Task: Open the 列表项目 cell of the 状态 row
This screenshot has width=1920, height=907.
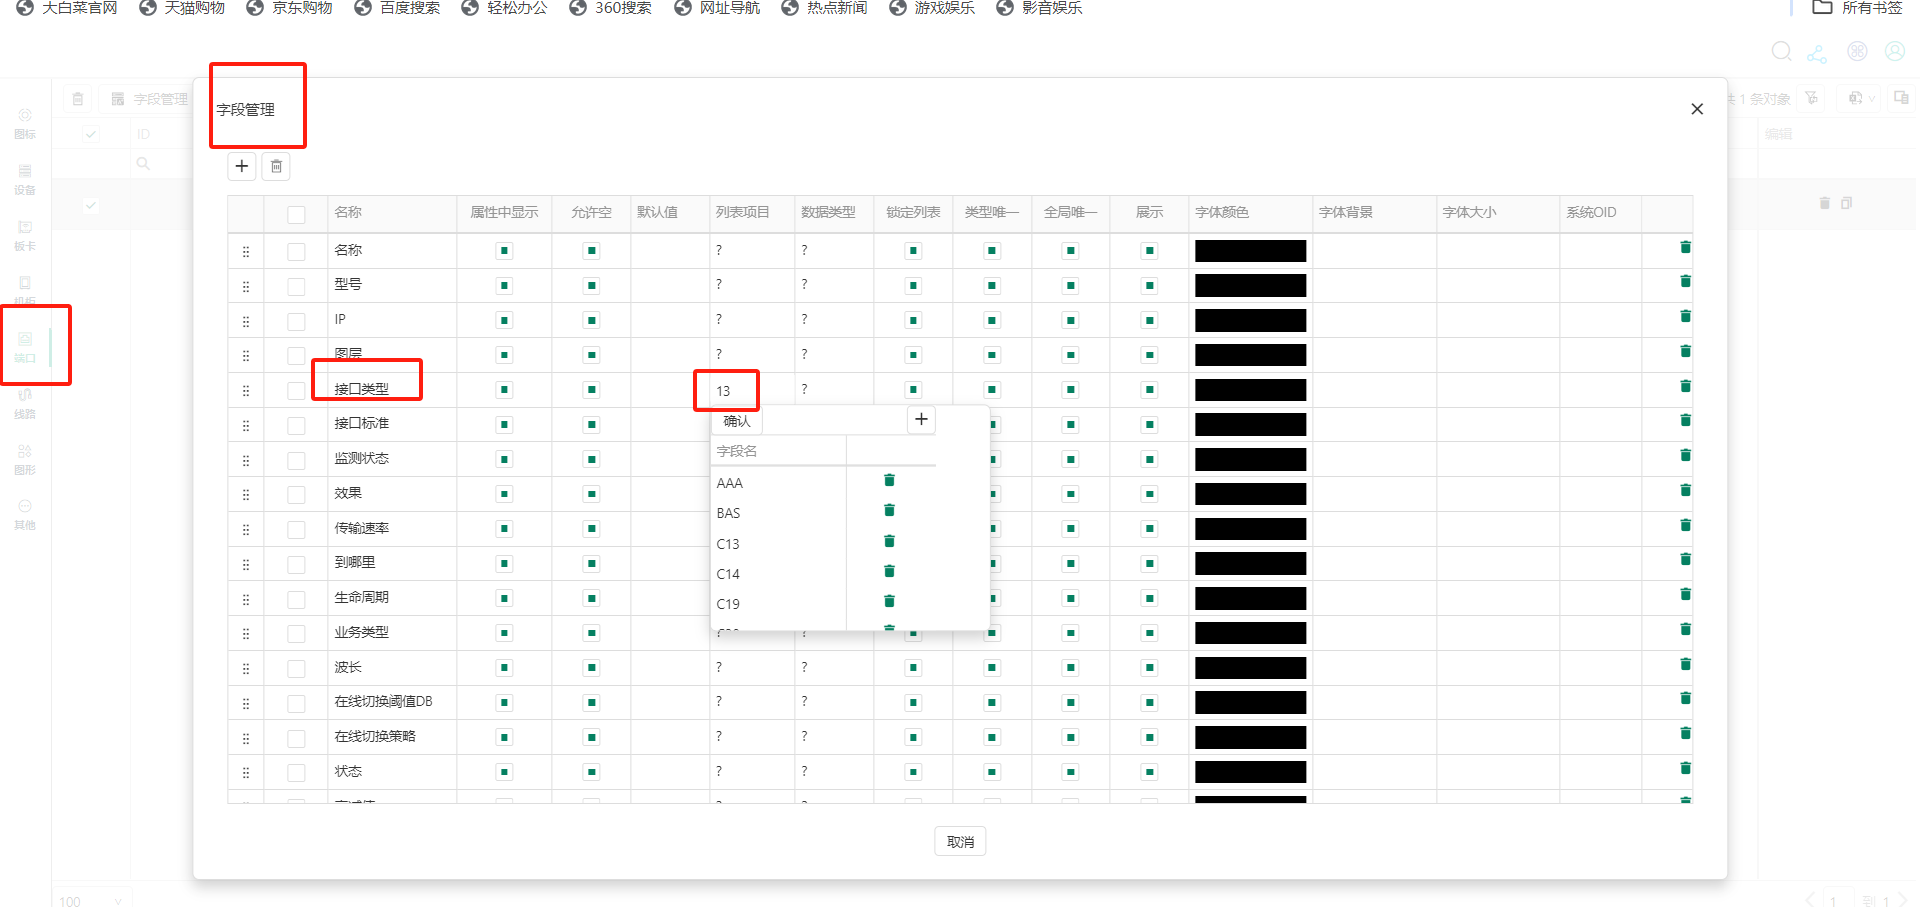Action: 752,772
